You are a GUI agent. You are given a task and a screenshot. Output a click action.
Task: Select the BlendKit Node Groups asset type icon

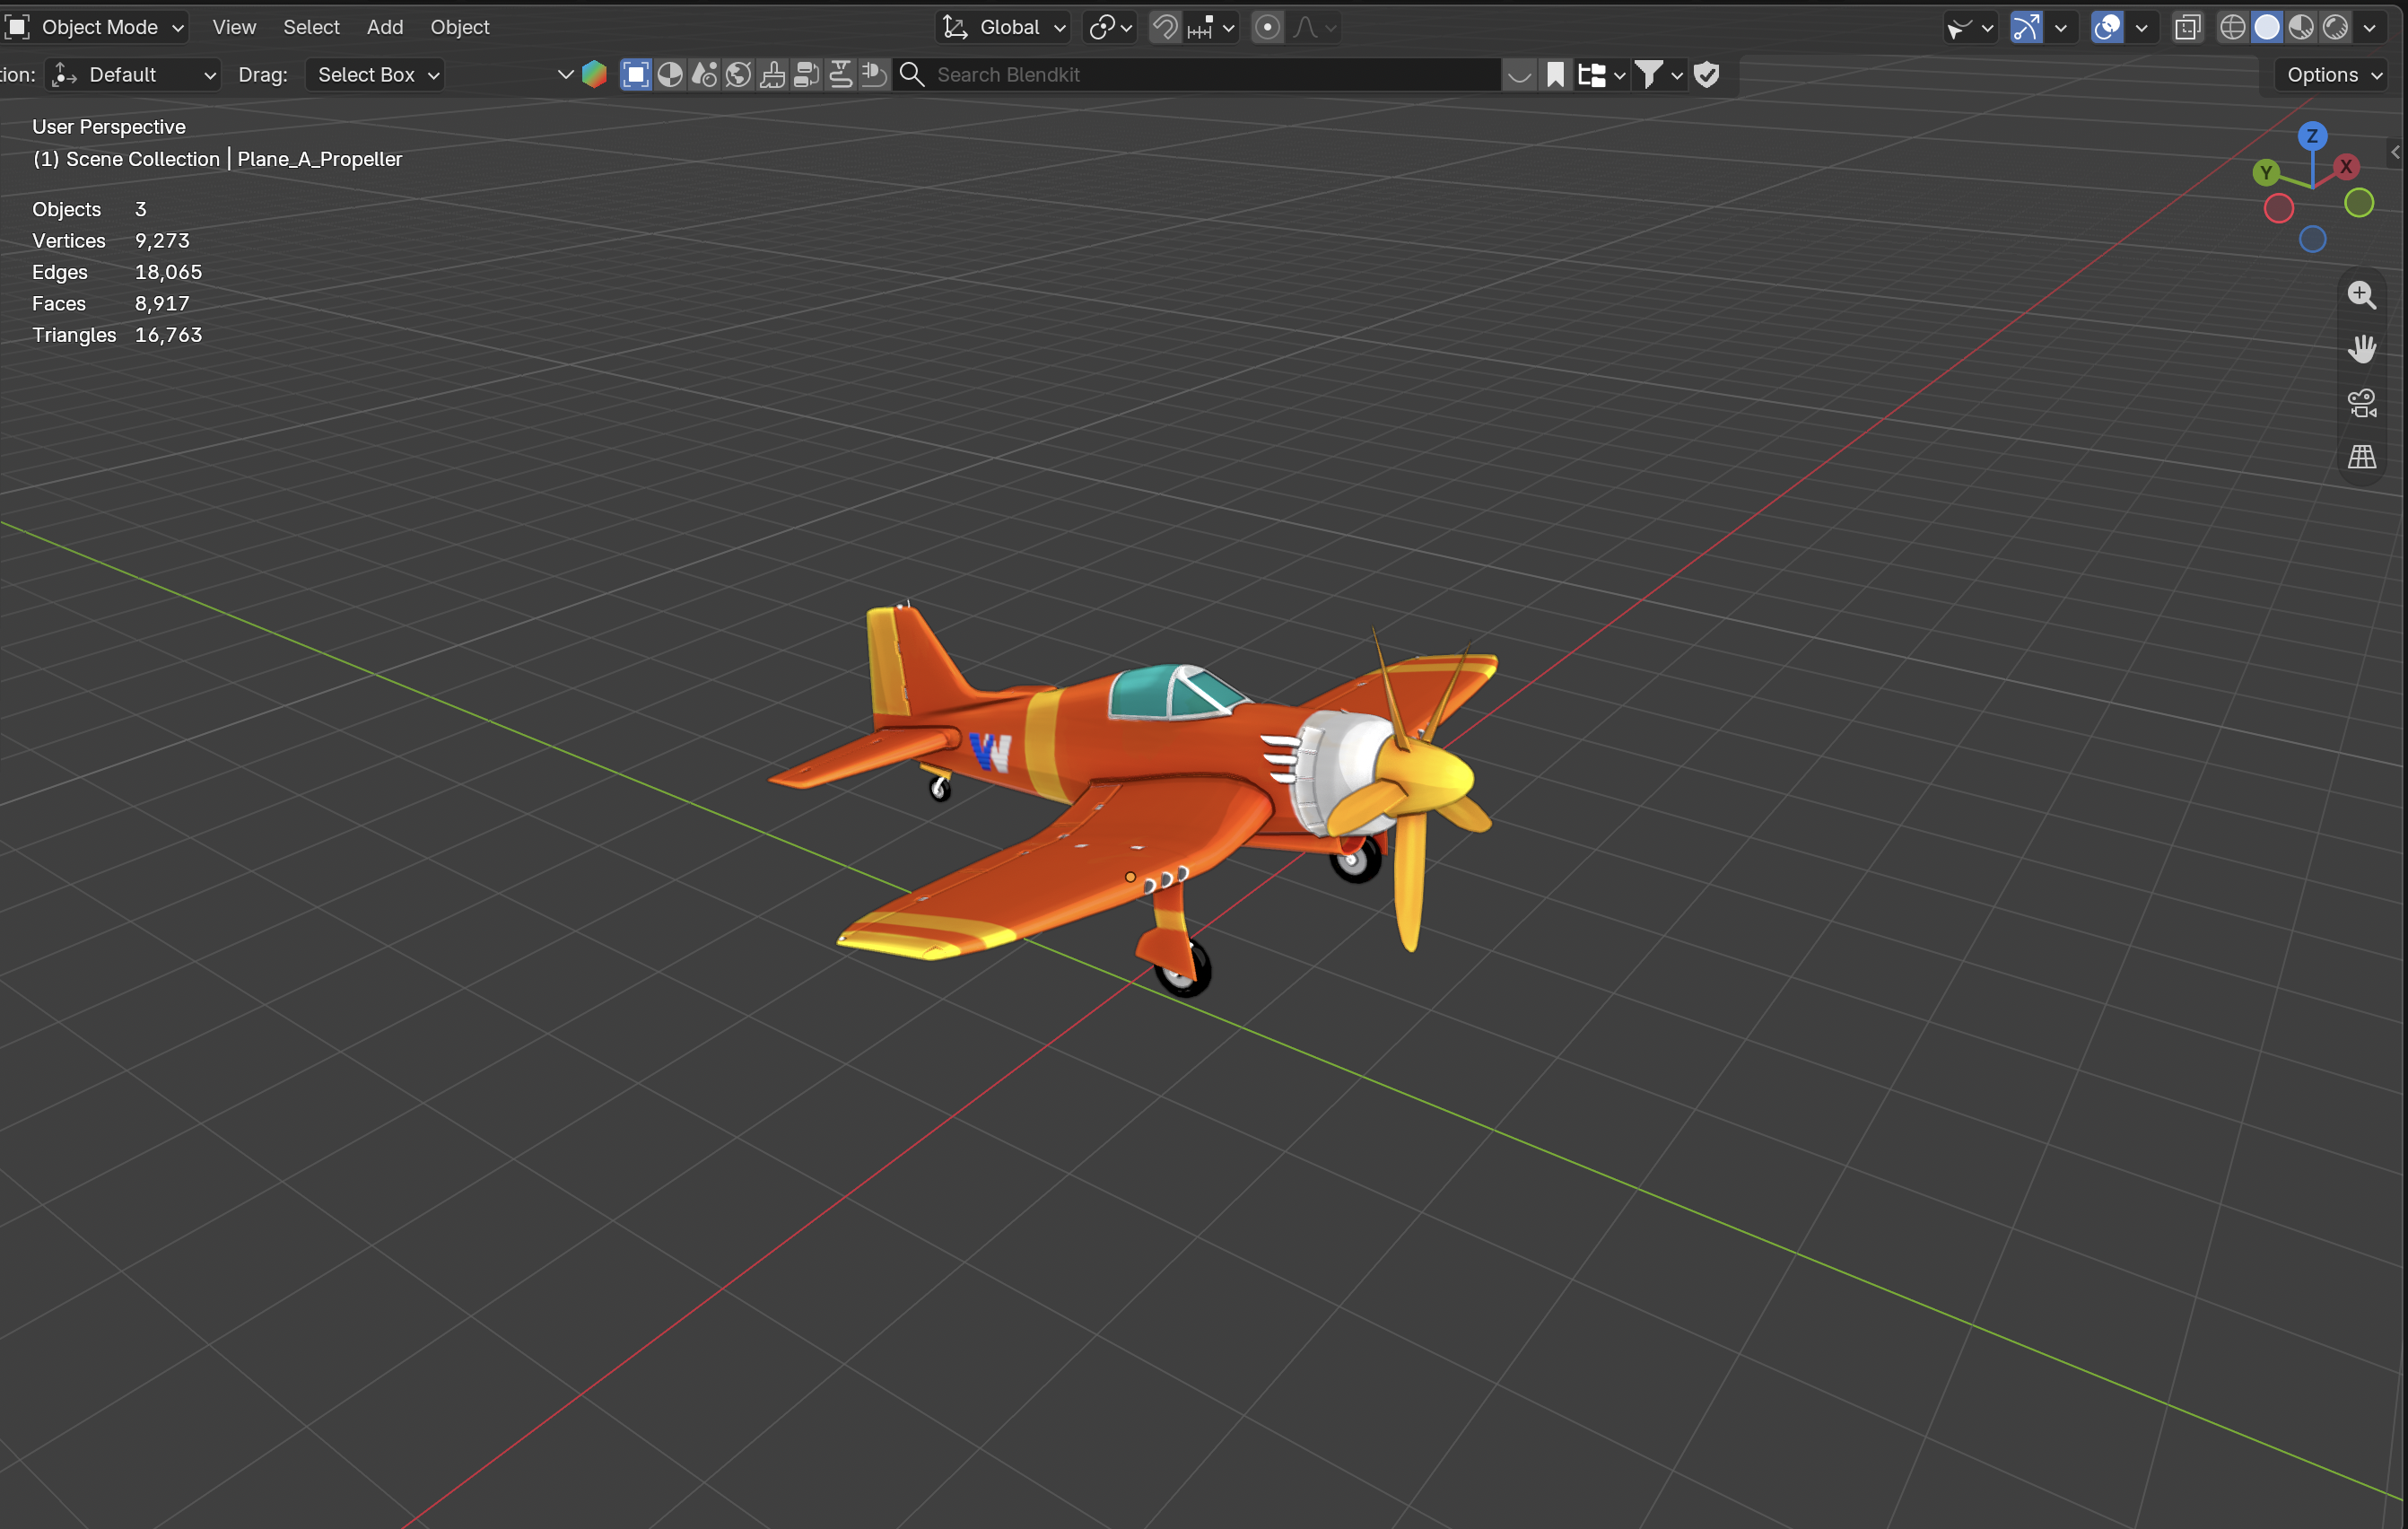(806, 74)
